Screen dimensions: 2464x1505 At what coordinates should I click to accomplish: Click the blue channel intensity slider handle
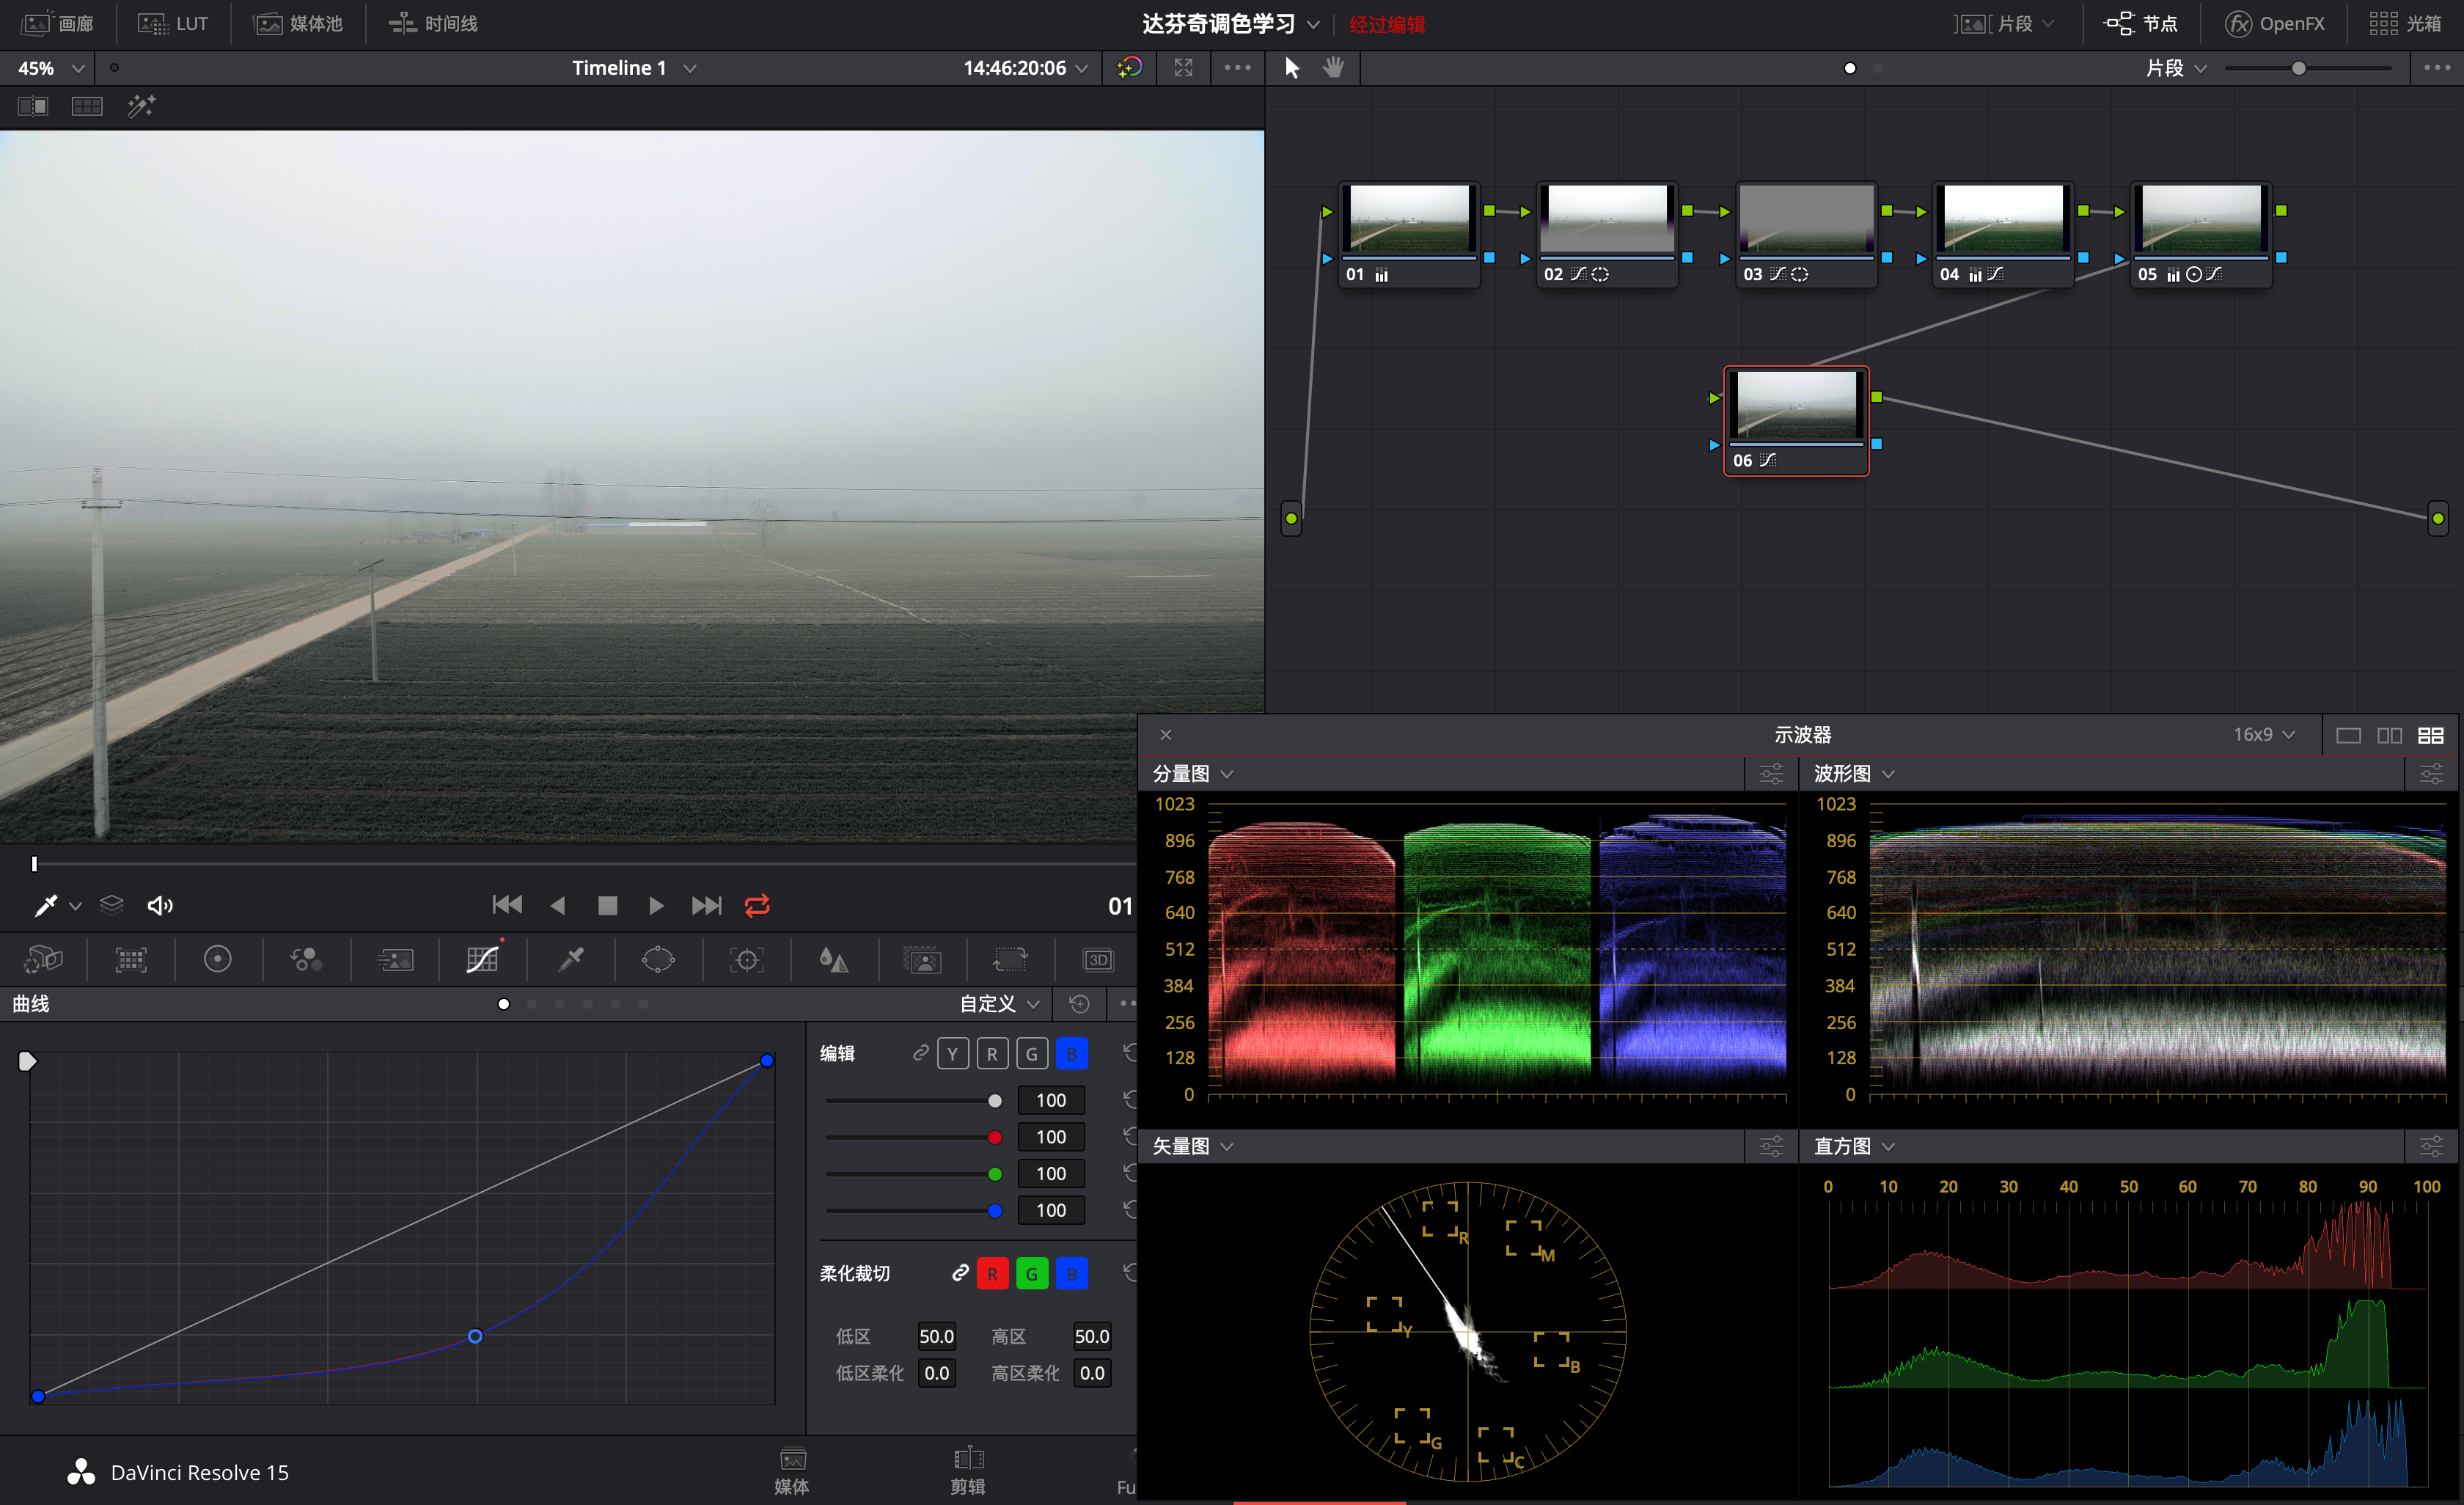(x=994, y=1210)
